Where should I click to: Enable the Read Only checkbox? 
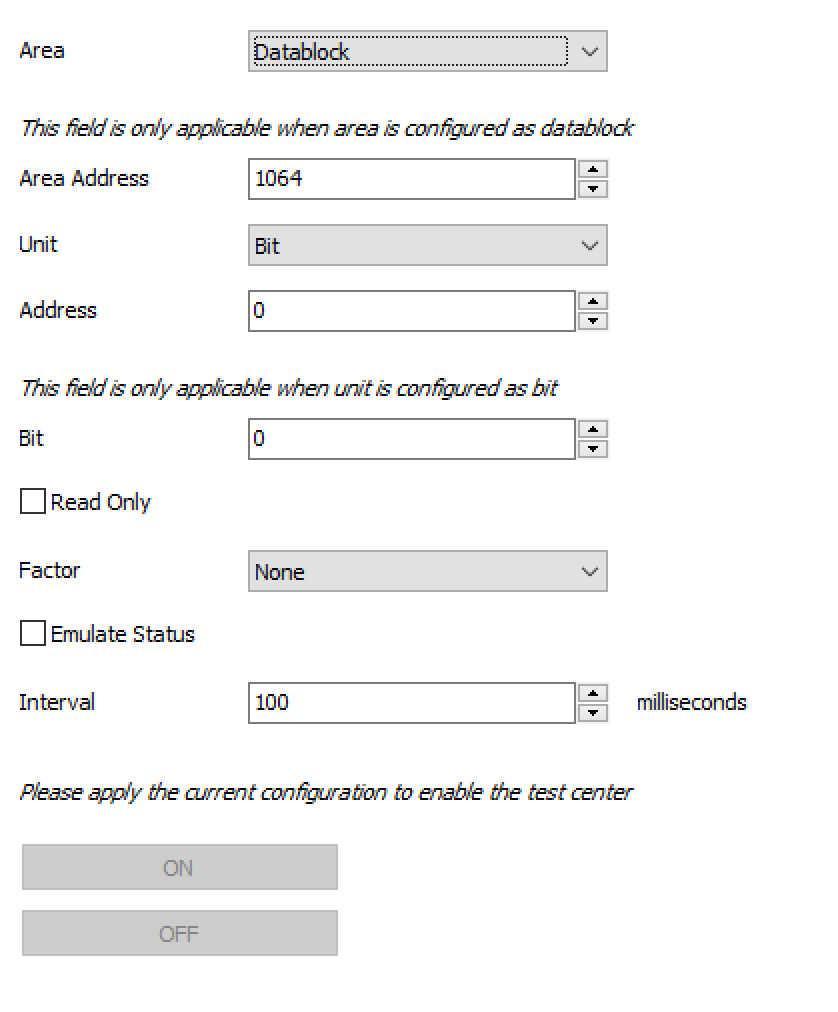(x=33, y=501)
